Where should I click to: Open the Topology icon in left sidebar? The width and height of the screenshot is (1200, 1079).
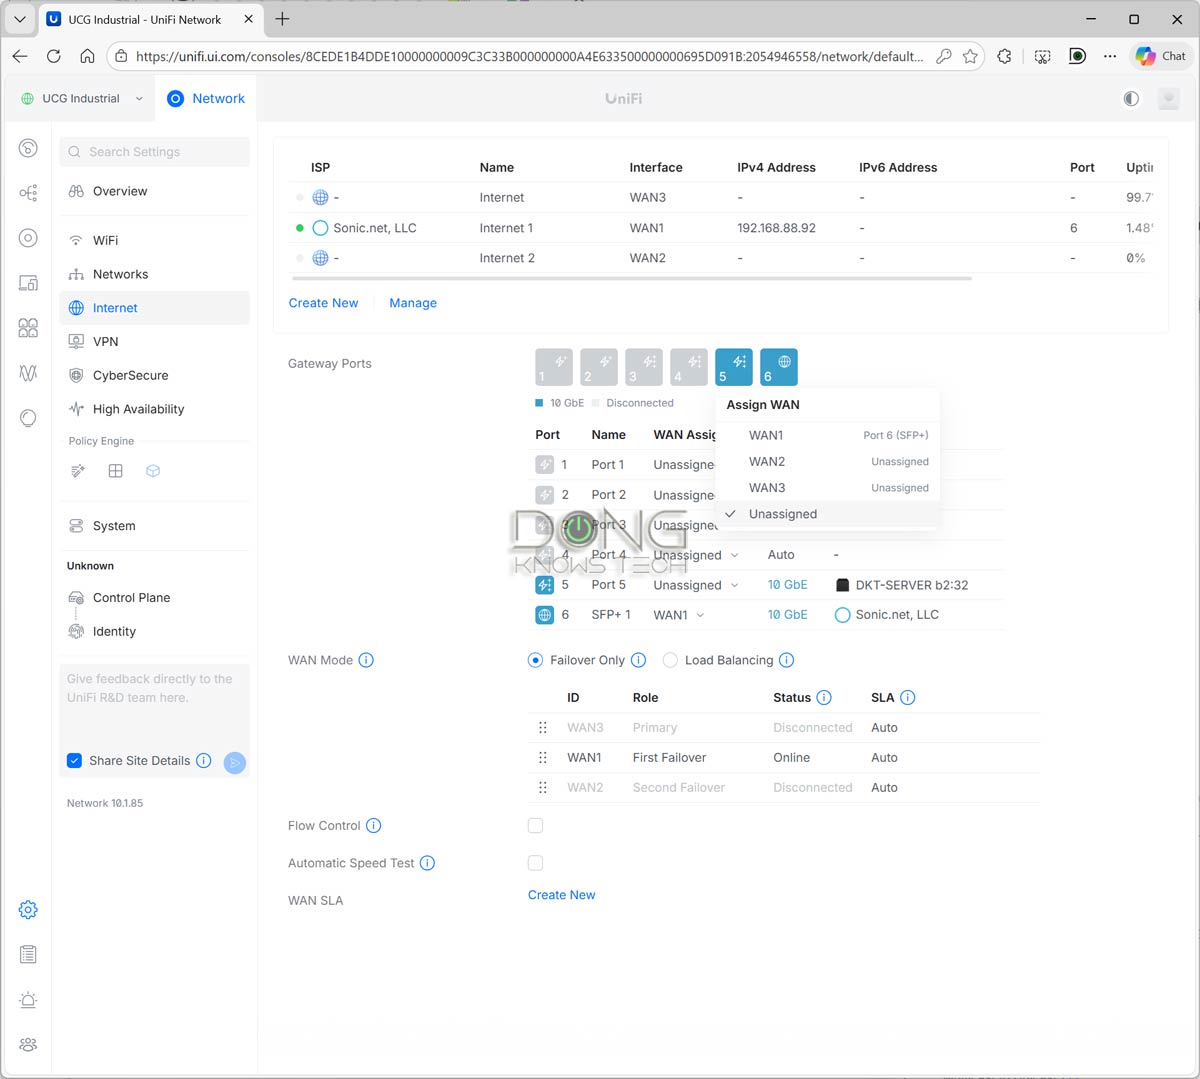(27, 192)
